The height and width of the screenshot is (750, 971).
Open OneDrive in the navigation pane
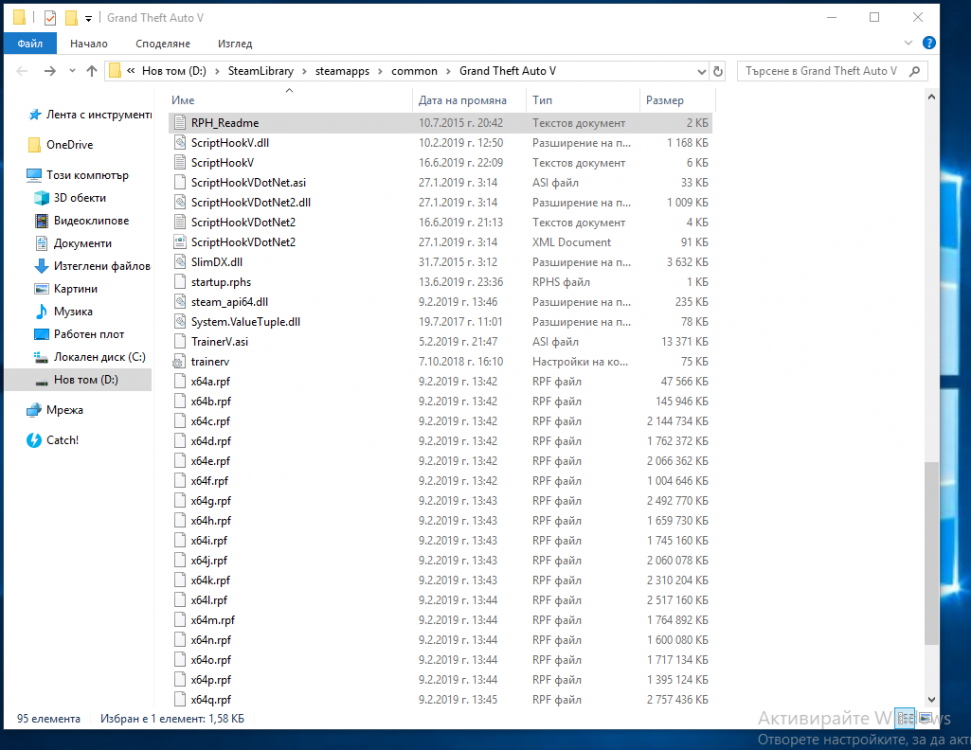69,145
